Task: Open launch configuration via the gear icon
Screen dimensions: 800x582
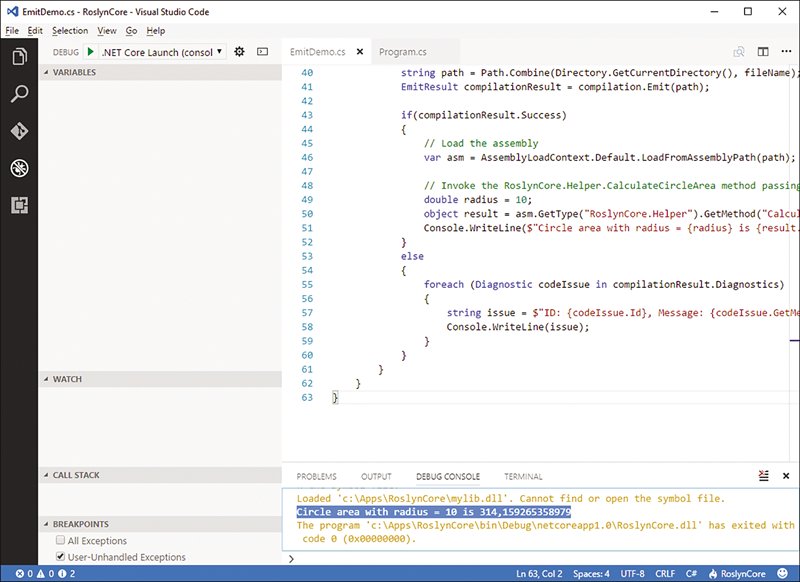Action: coord(238,51)
